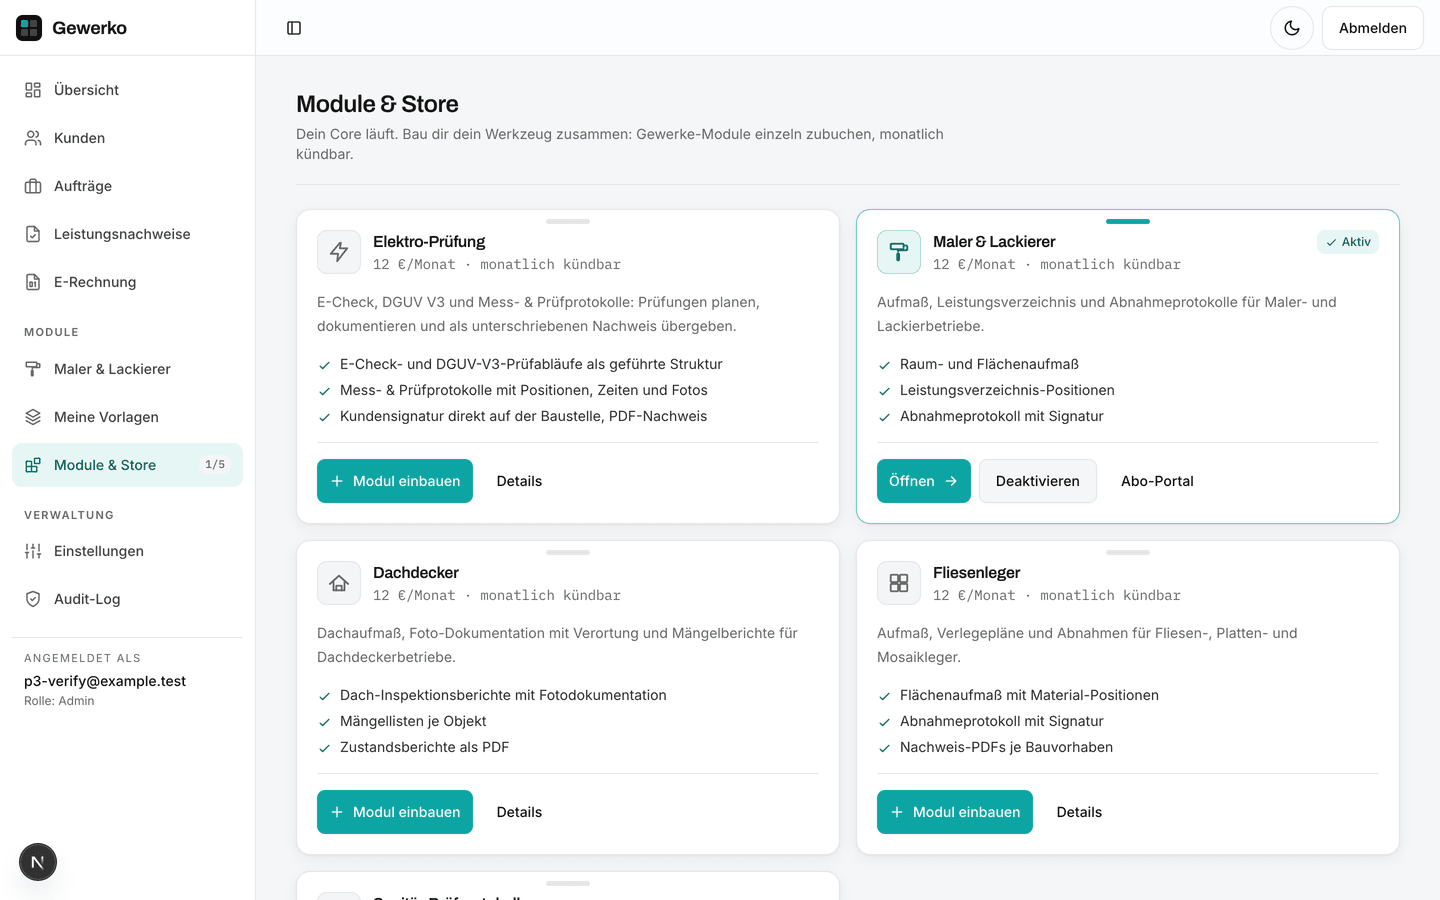Click the p3-verify@example.test account email
Image resolution: width=1440 pixels, height=900 pixels.
coord(105,681)
